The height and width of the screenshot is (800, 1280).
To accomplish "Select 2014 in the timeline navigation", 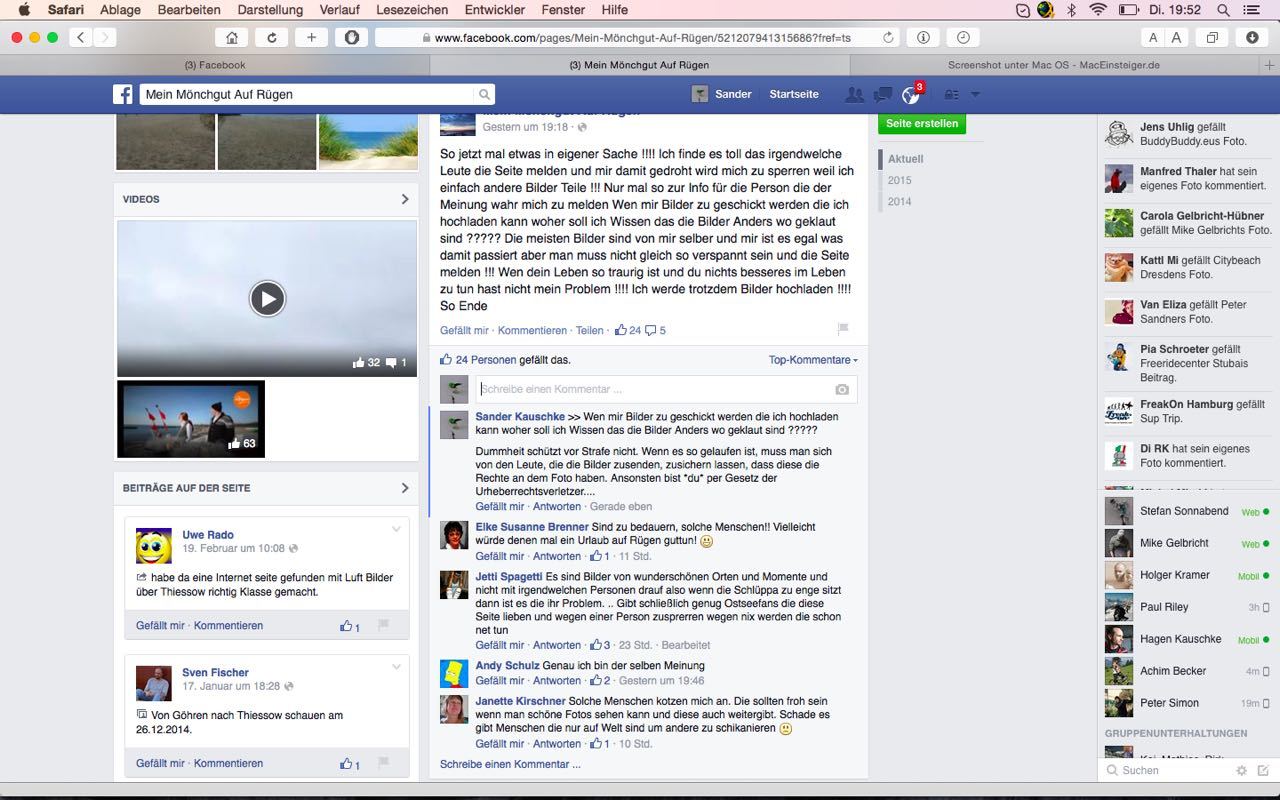I will (900, 202).
